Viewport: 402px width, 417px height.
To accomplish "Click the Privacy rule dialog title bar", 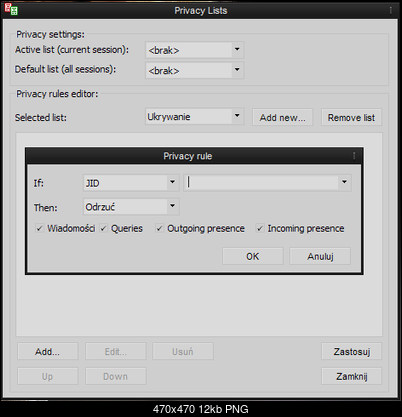I will [194, 156].
